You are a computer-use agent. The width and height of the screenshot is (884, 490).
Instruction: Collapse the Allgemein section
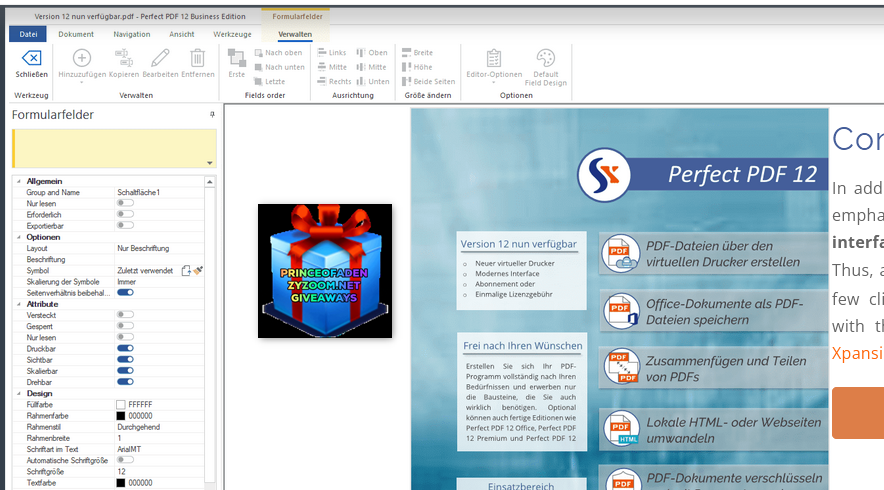coord(19,181)
